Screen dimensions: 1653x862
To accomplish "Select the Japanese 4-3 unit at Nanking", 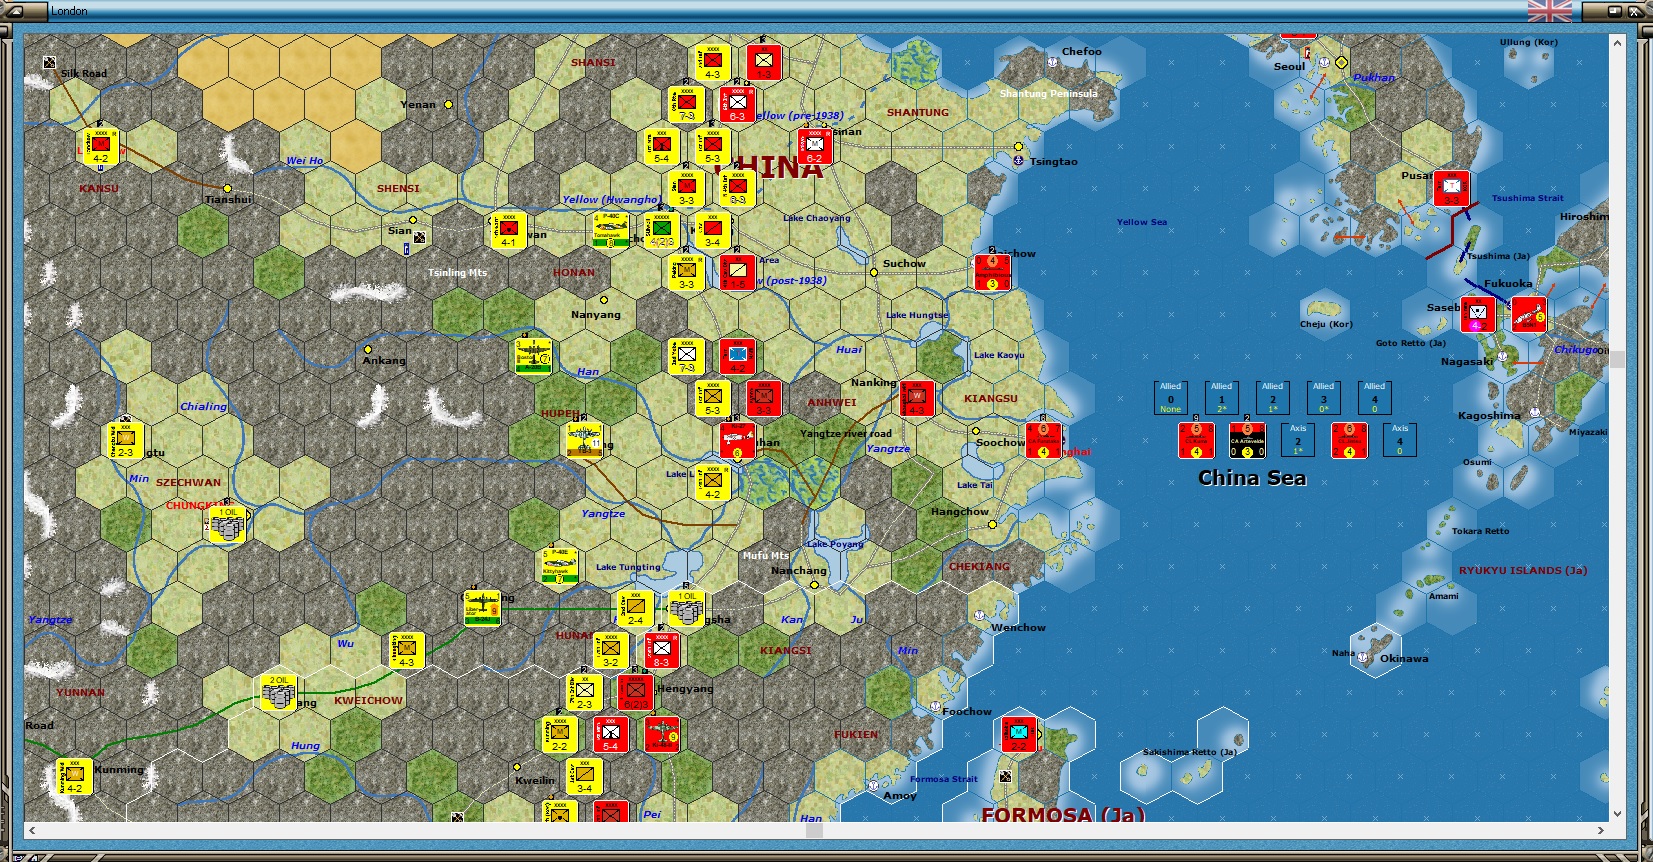I will tap(917, 398).
